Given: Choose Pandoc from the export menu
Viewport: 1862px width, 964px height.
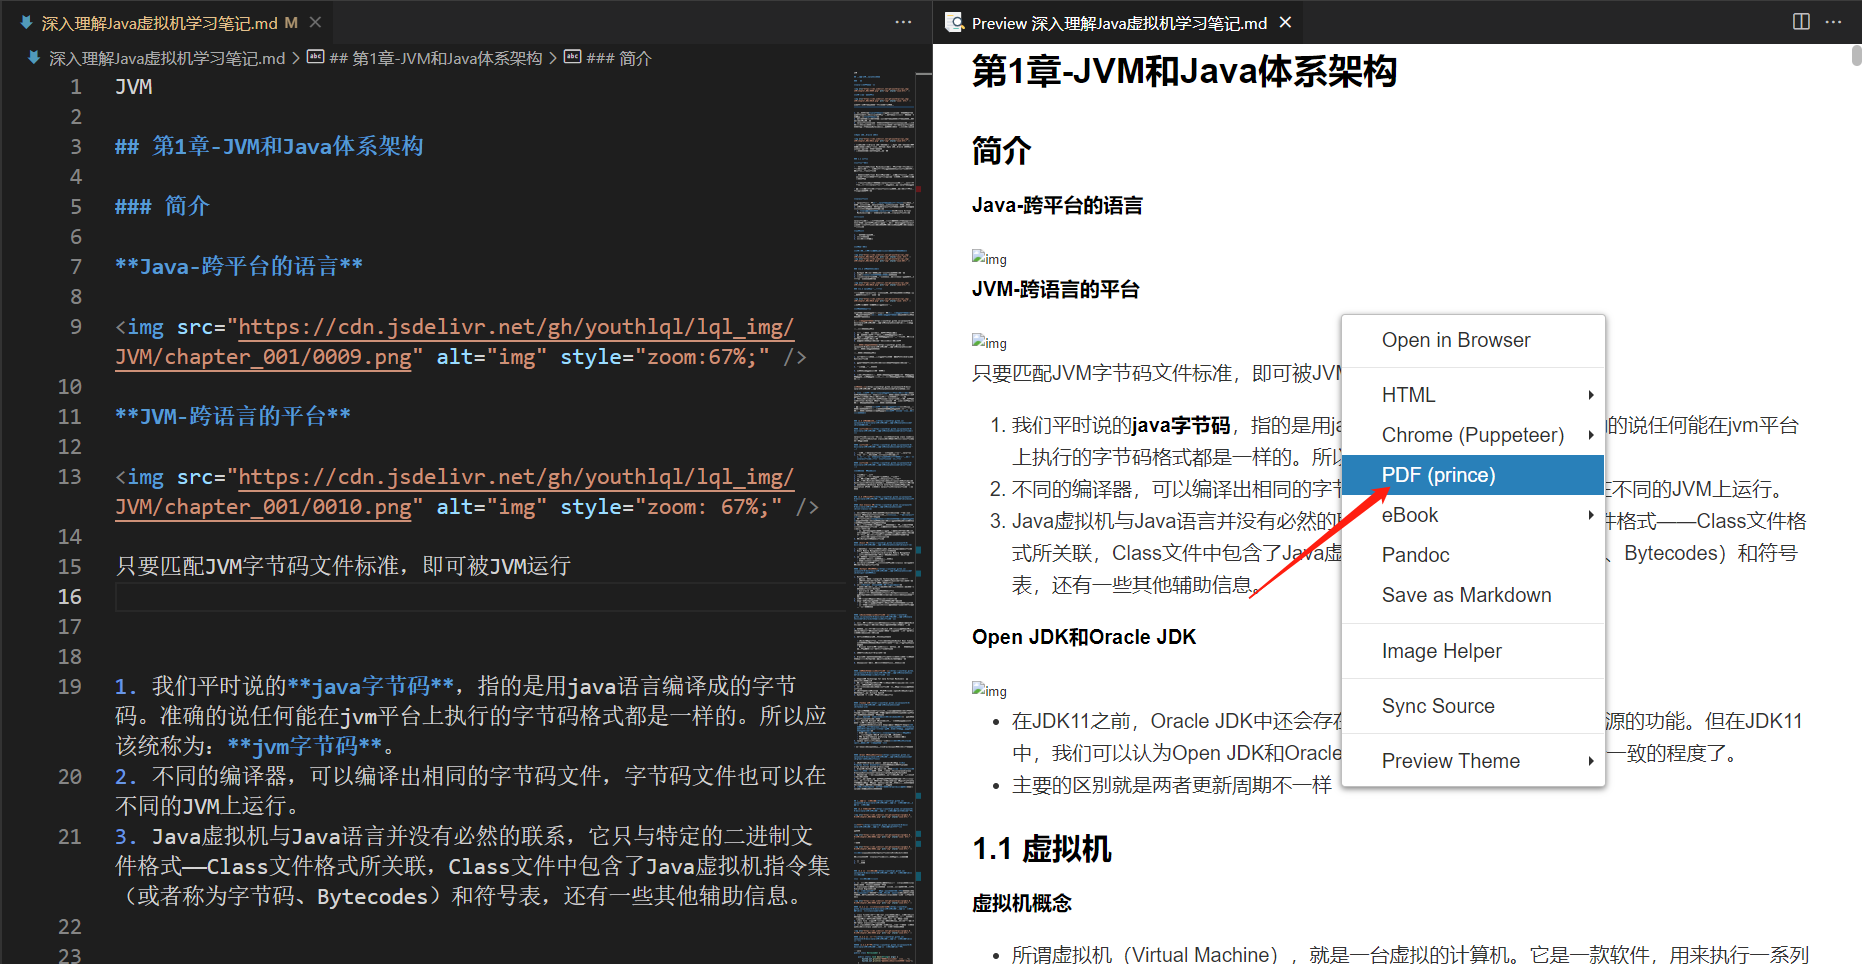Looking at the screenshot, I should pos(1415,554).
